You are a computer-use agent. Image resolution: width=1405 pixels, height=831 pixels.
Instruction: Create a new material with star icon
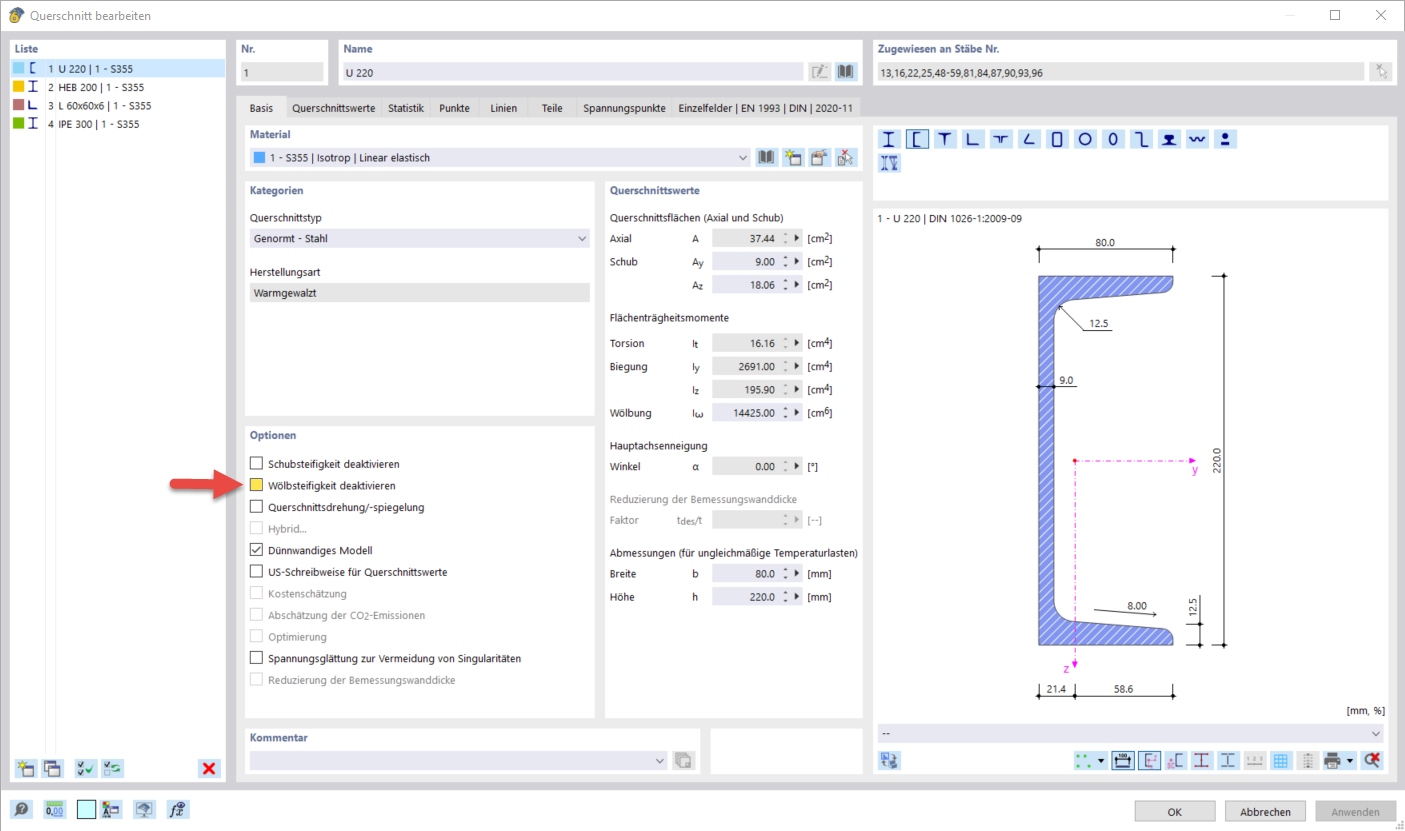(794, 158)
